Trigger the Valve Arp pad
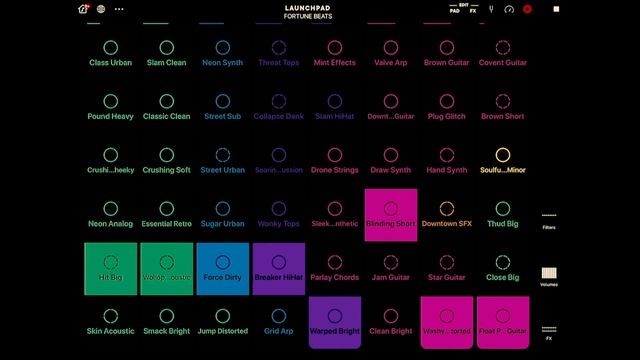The width and height of the screenshot is (640, 360). [391, 54]
